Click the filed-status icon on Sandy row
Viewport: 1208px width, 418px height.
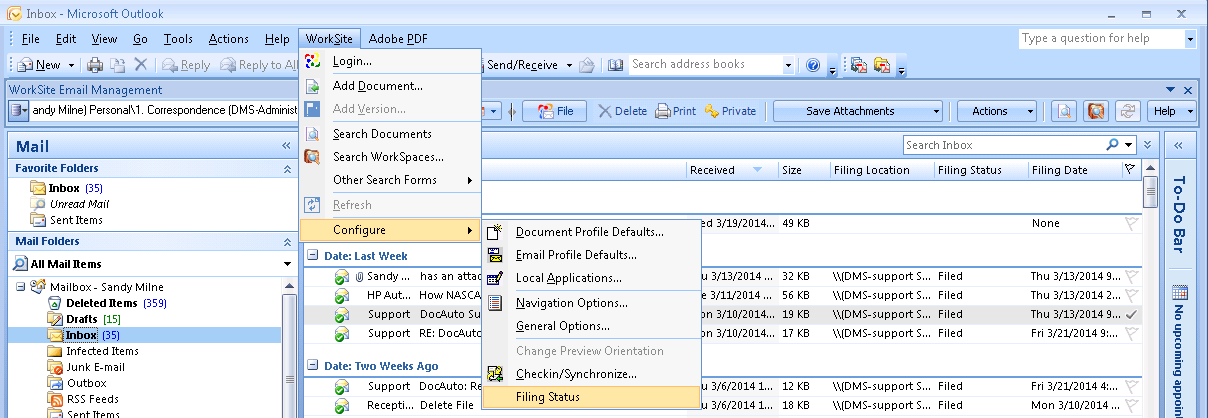[342, 276]
